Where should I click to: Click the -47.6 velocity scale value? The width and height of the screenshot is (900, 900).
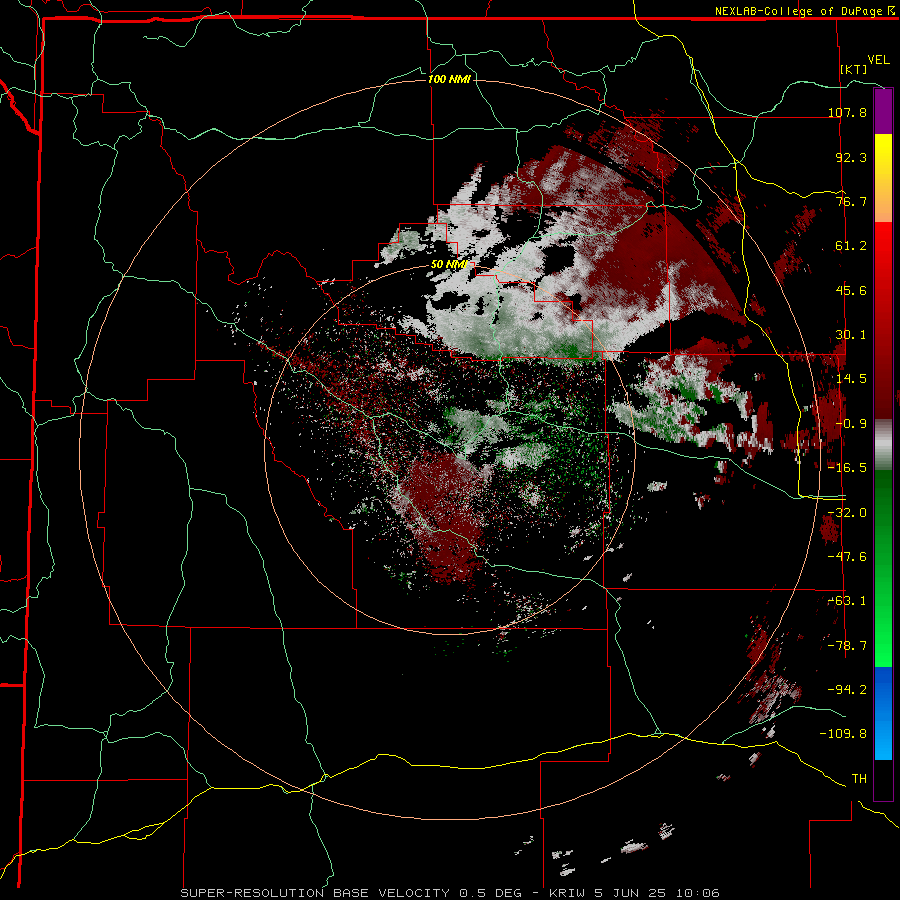(x=847, y=557)
